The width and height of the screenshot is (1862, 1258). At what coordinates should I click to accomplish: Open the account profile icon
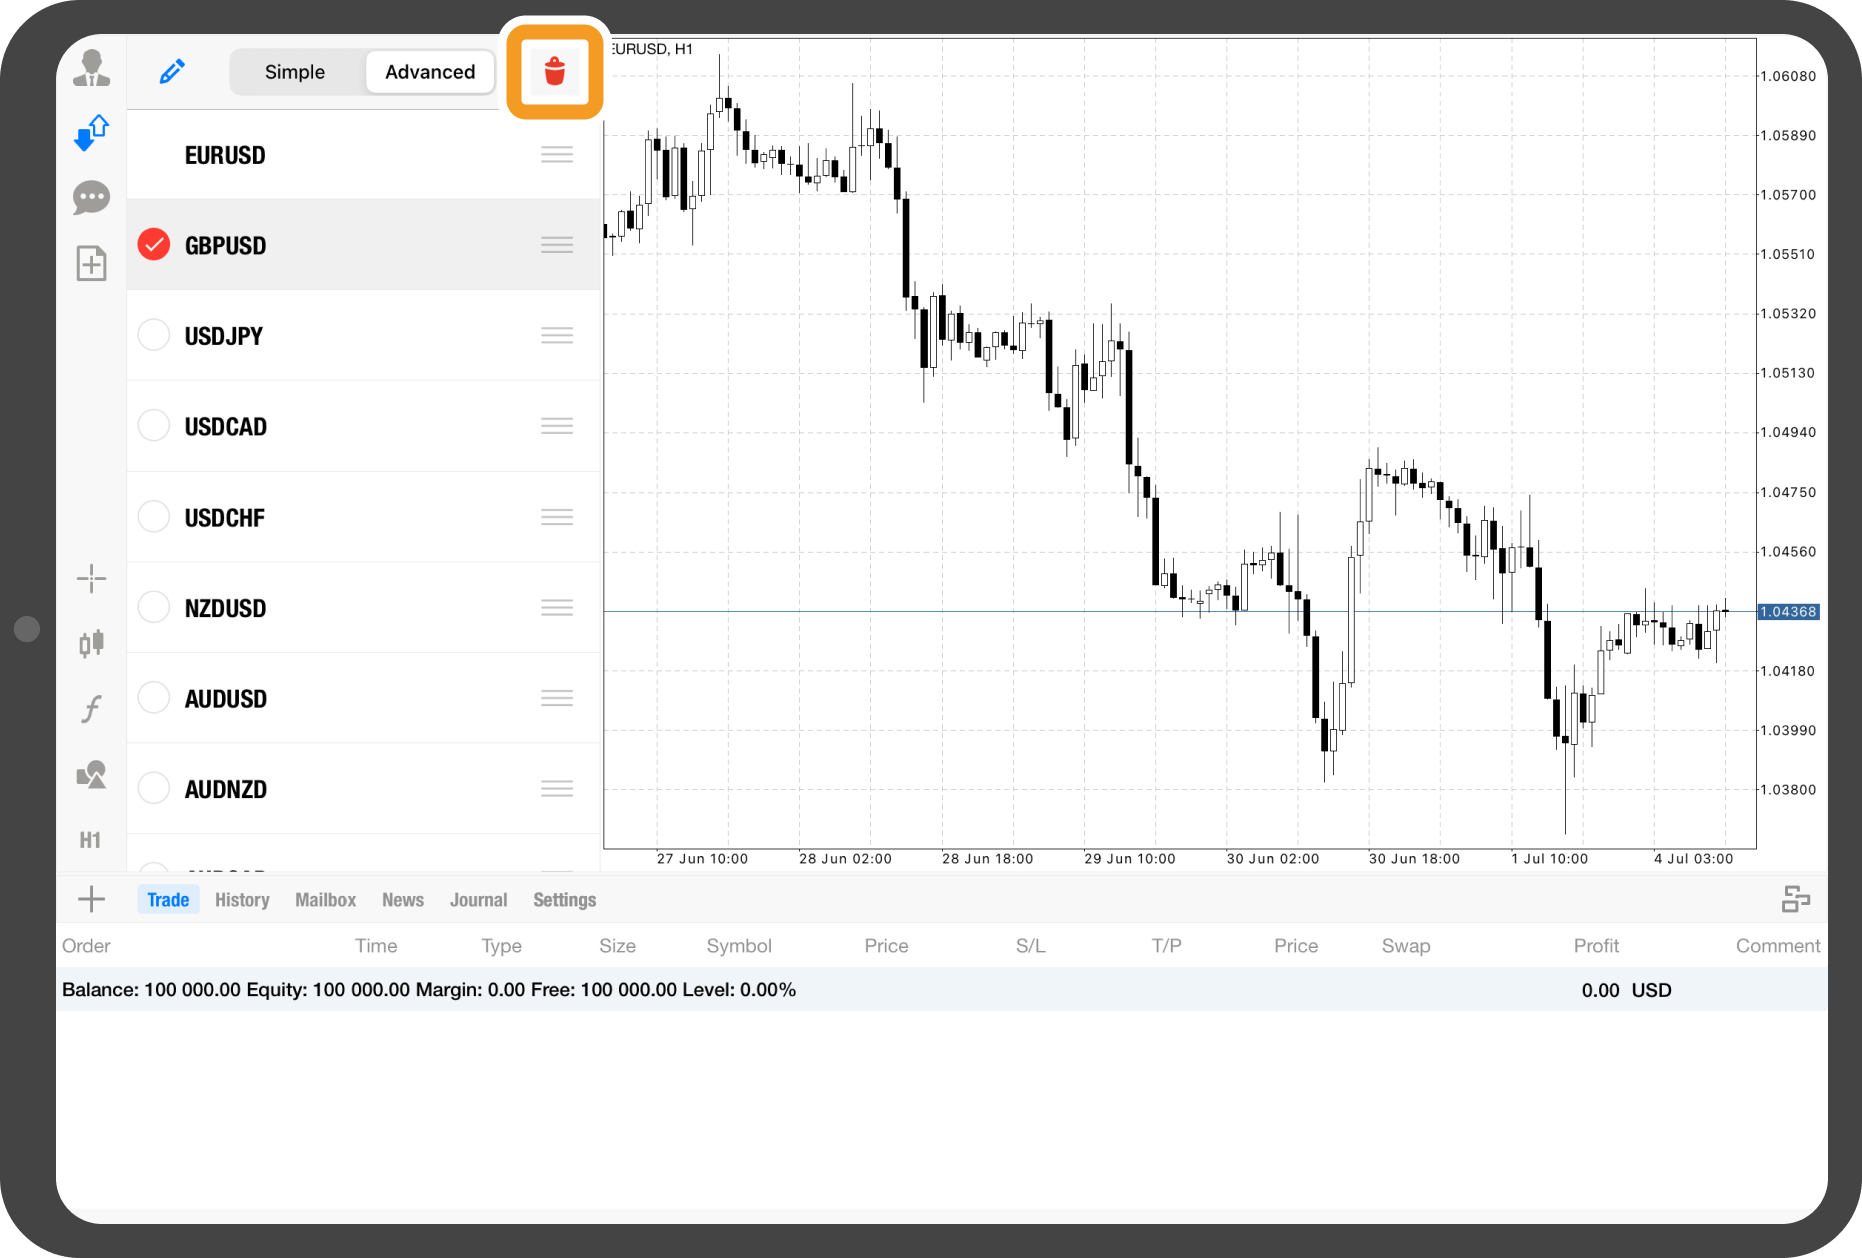coord(91,68)
